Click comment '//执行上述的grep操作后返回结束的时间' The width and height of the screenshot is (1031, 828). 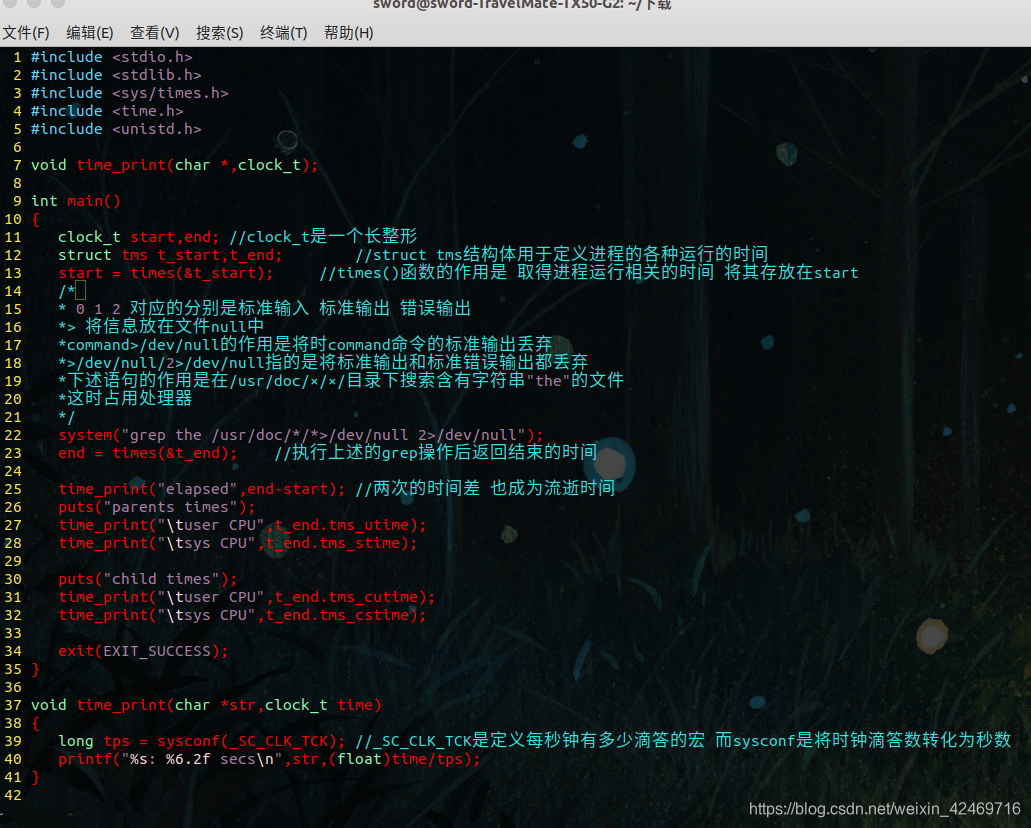coord(435,452)
